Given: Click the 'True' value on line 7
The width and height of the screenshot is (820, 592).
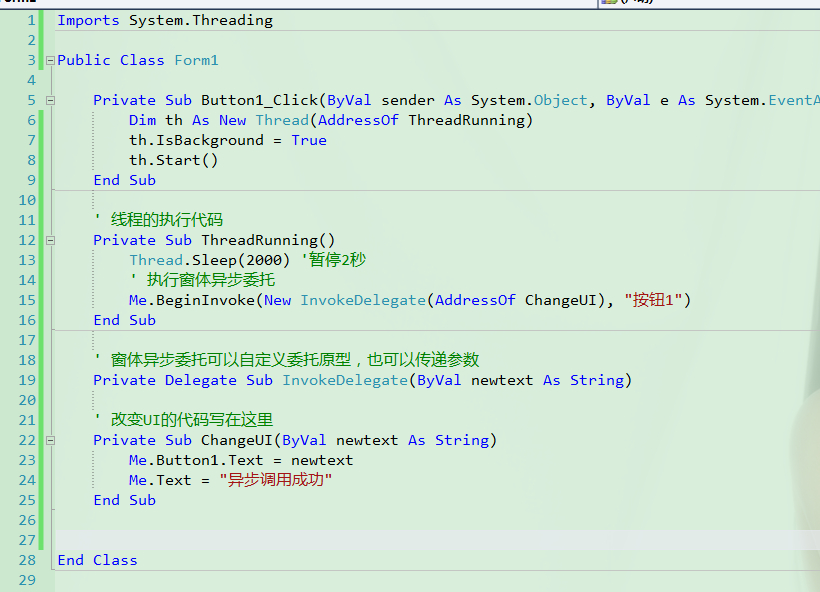Looking at the screenshot, I should (309, 140).
